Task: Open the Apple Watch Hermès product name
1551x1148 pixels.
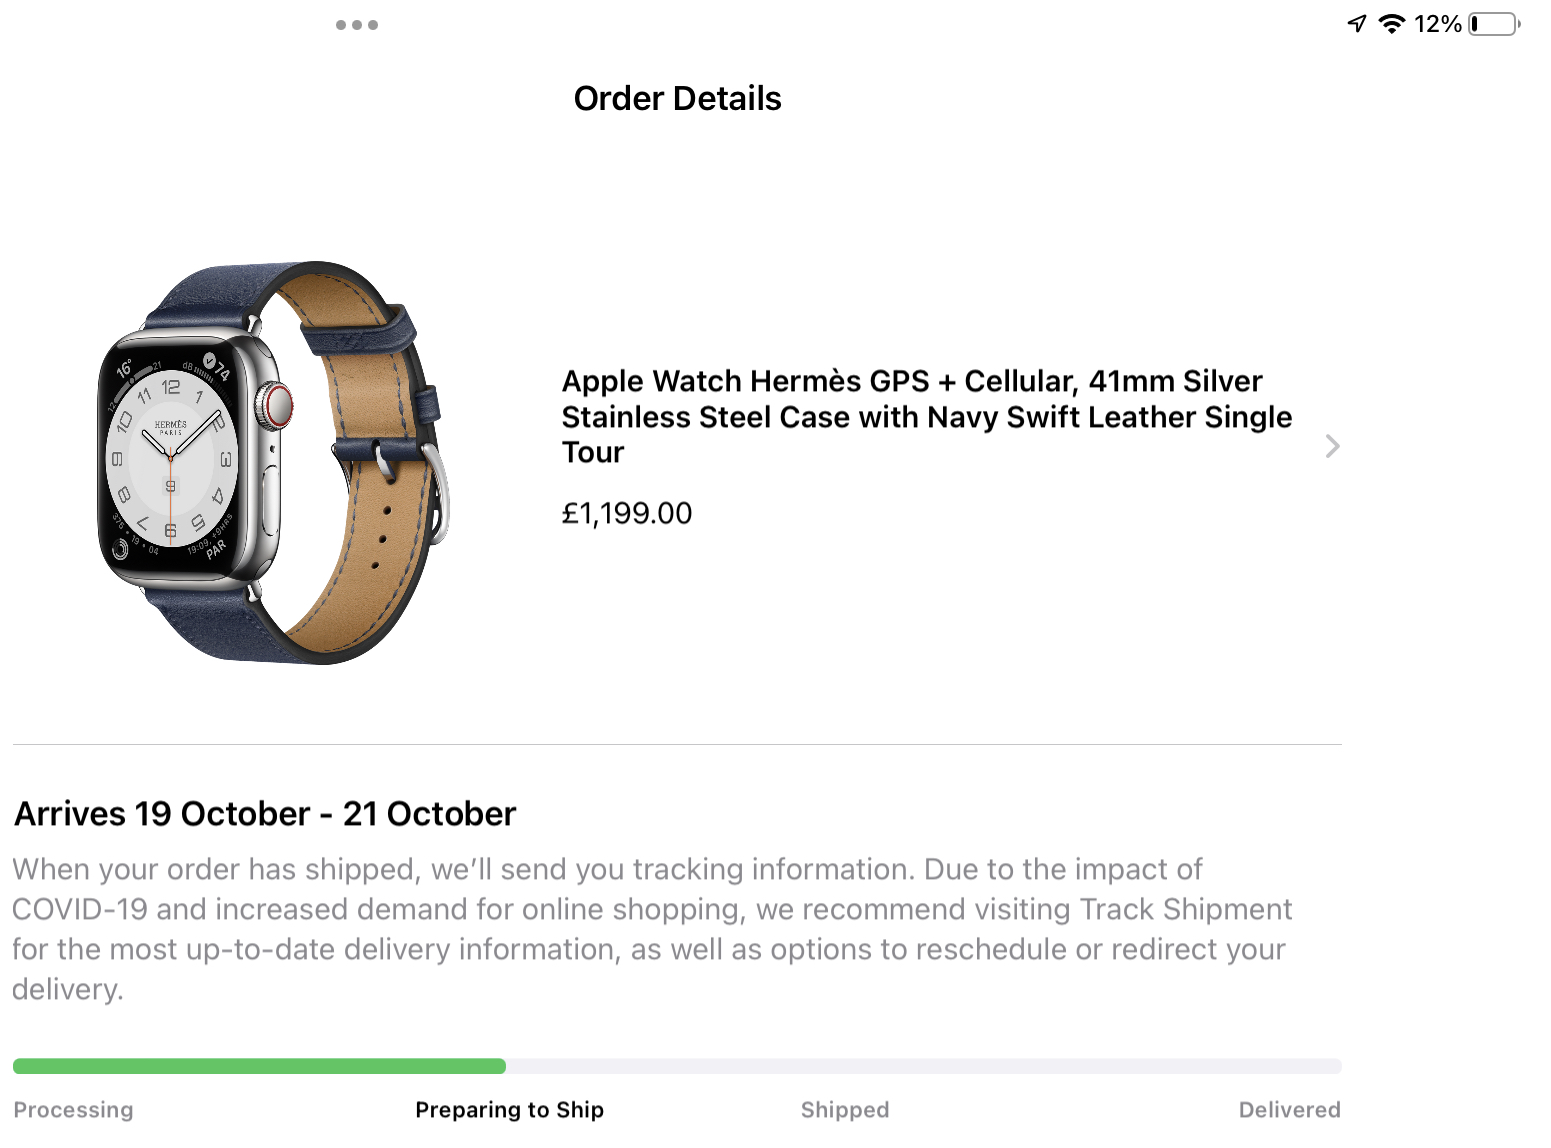Action: click(x=926, y=416)
